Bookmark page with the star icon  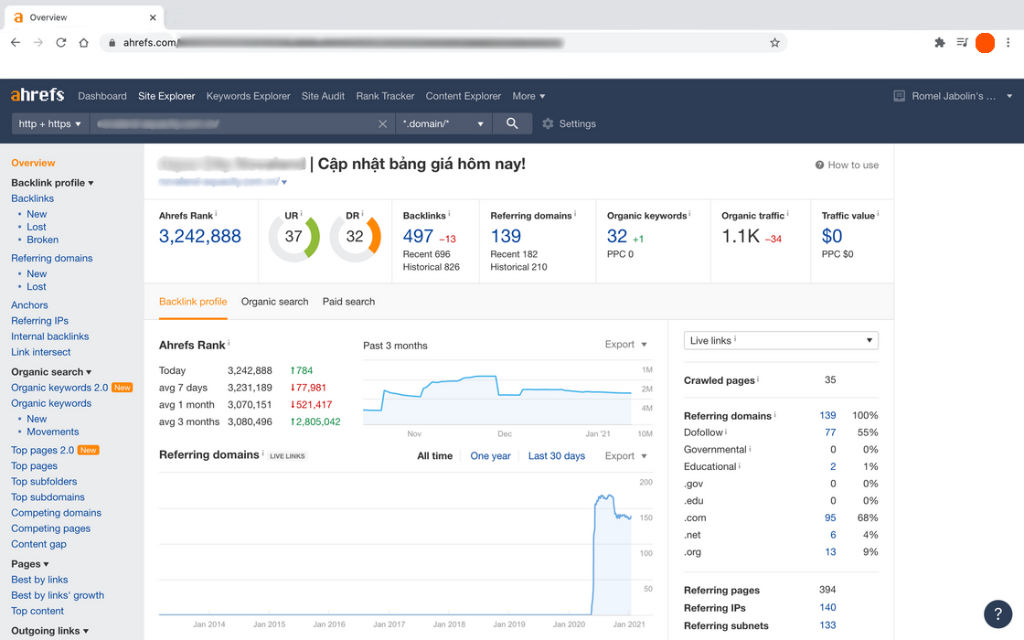point(774,43)
